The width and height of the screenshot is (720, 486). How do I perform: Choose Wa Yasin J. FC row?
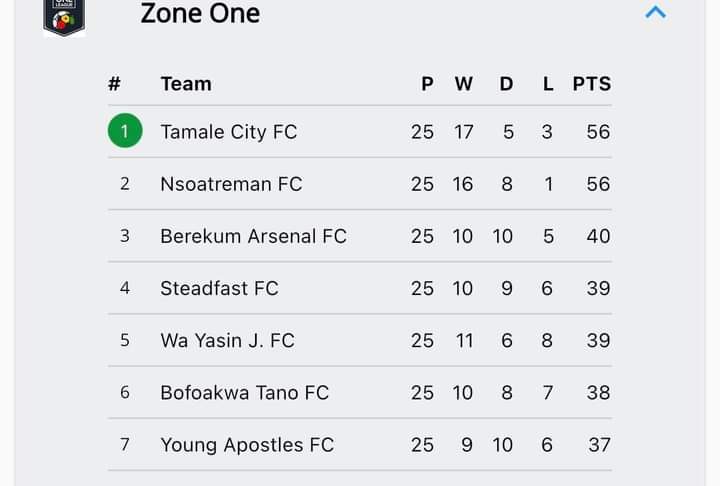[360, 340]
